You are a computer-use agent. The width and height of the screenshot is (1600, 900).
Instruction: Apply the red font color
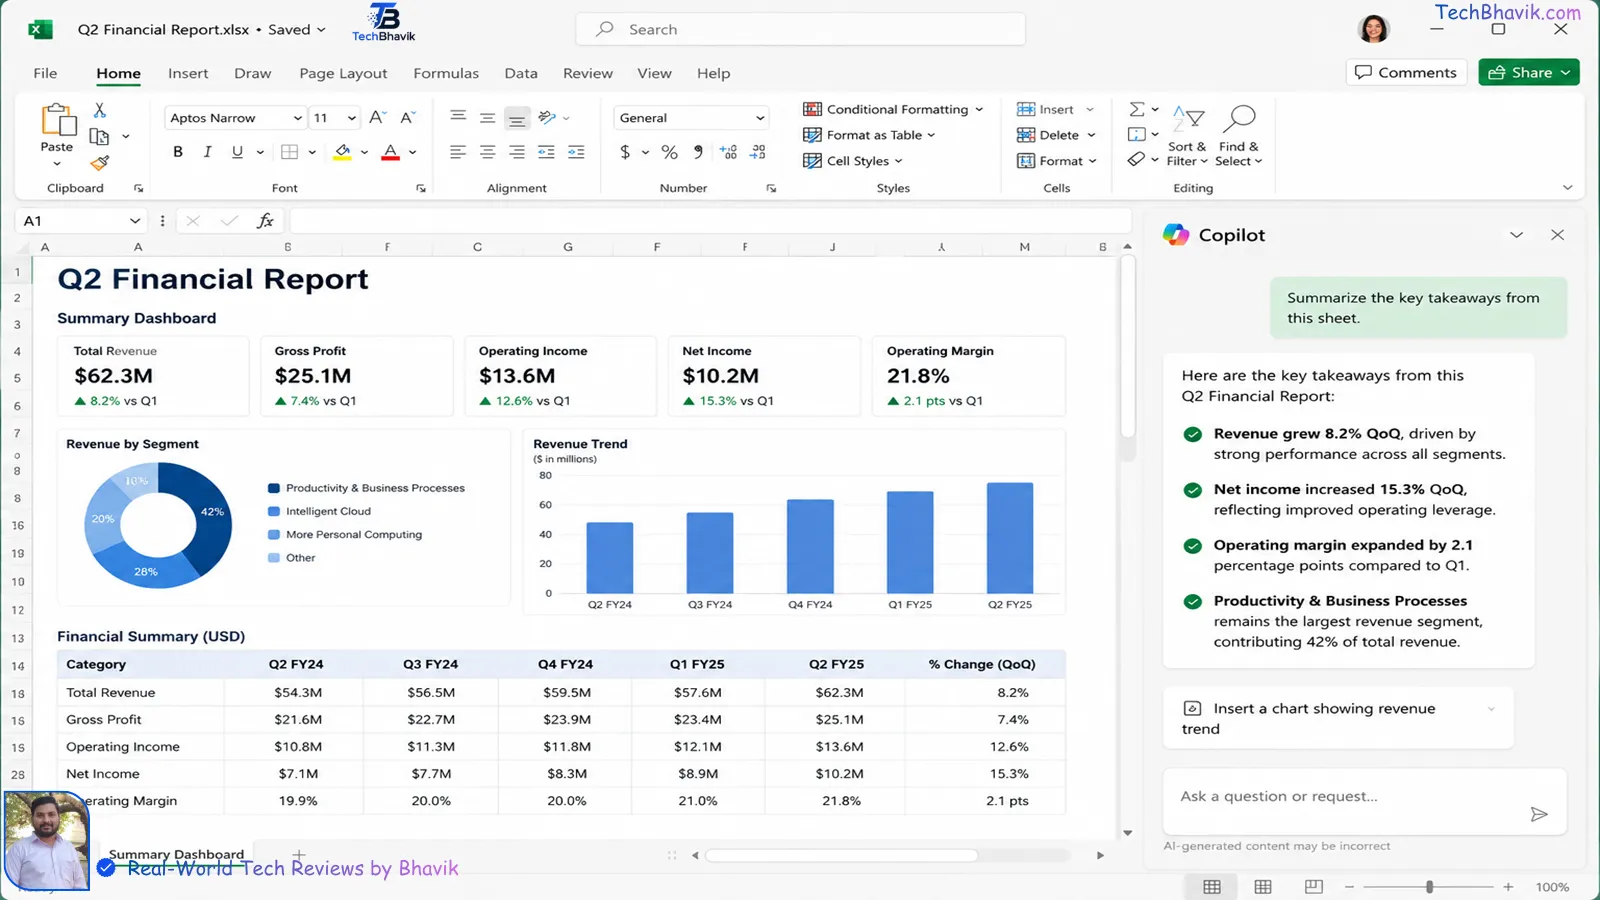click(x=390, y=152)
